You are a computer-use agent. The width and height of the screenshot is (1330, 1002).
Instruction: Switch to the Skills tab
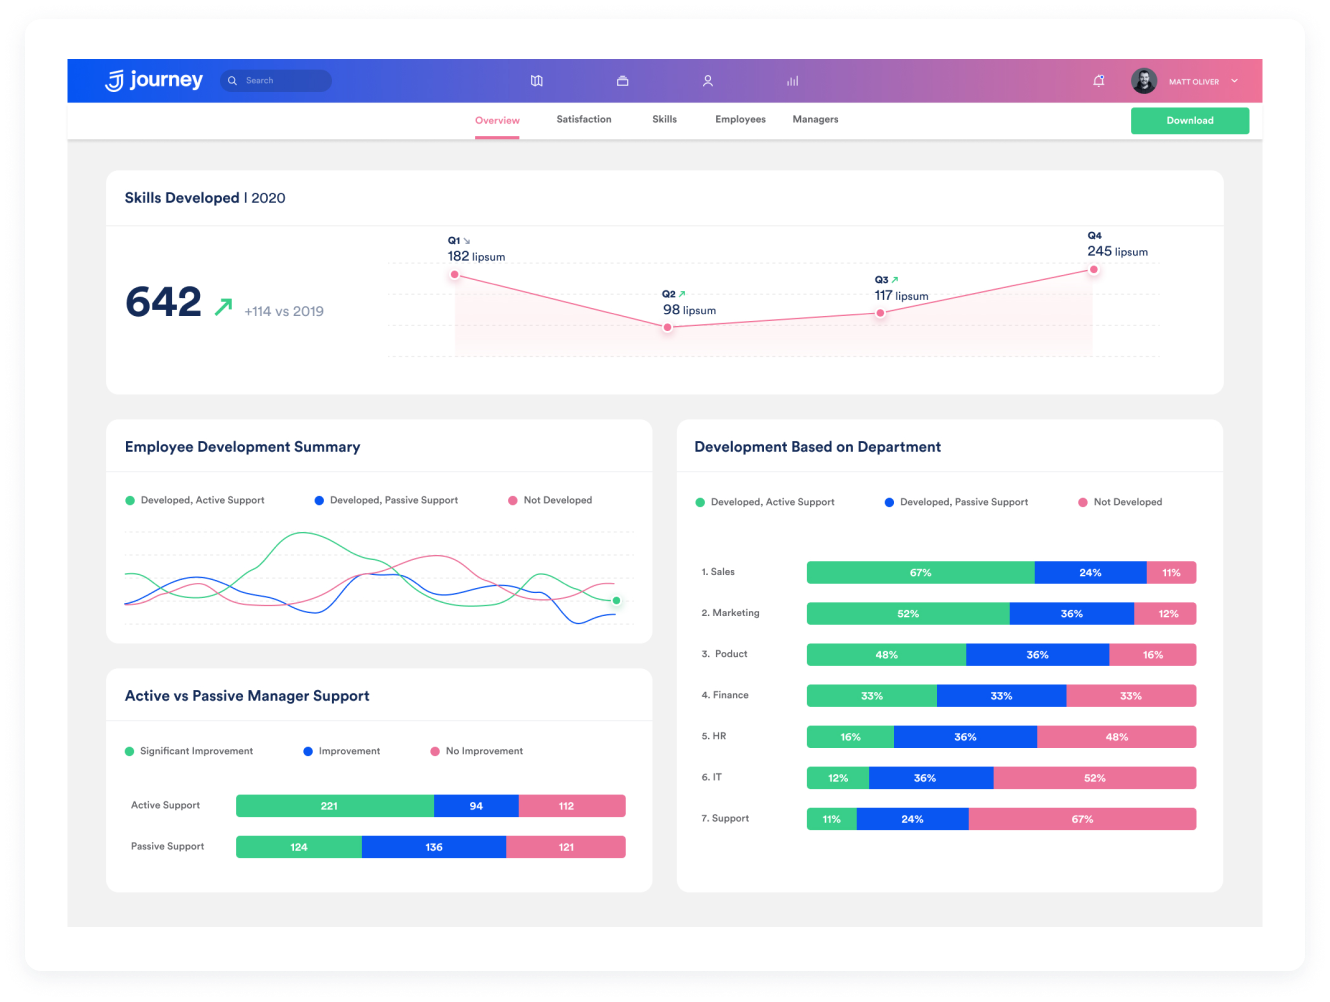click(665, 119)
